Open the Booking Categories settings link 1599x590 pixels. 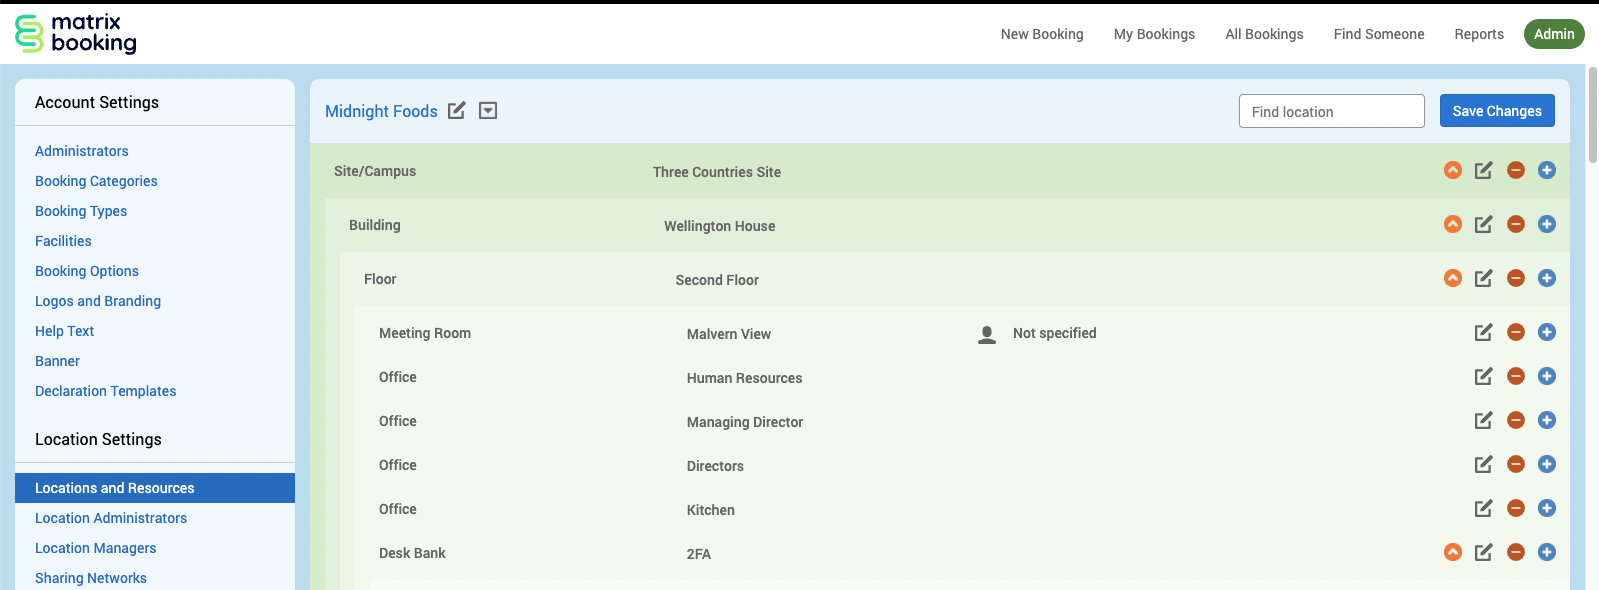96,181
